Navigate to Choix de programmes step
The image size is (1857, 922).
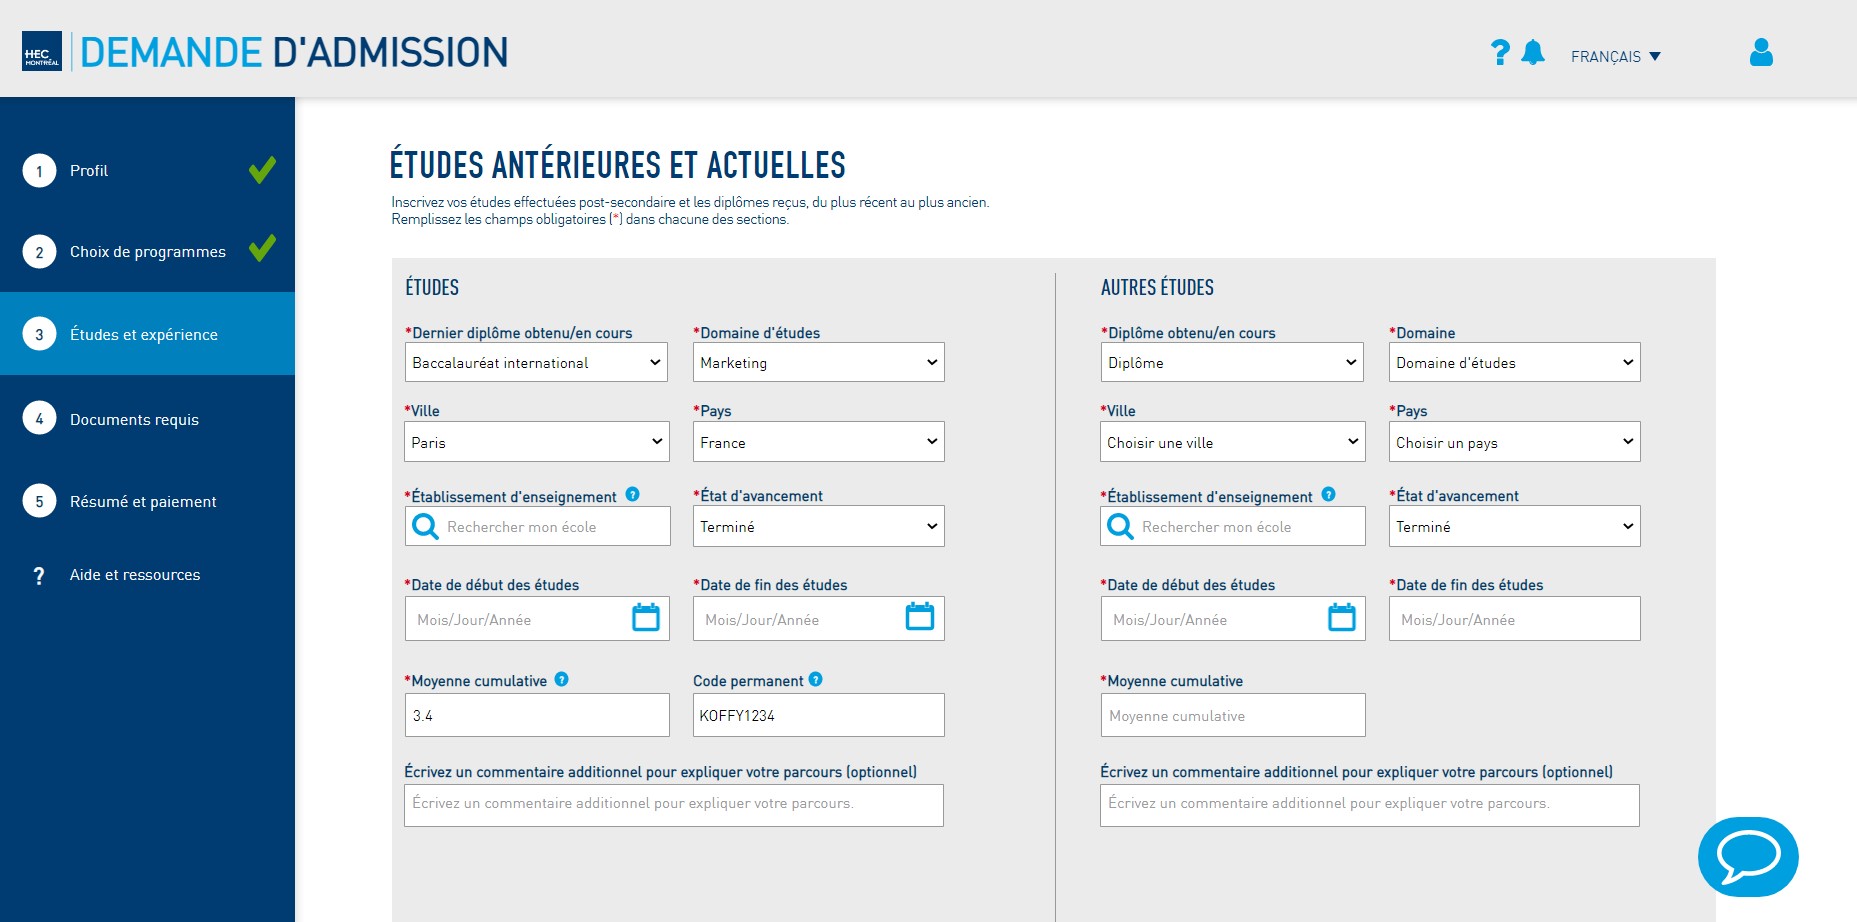coord(147,252)
